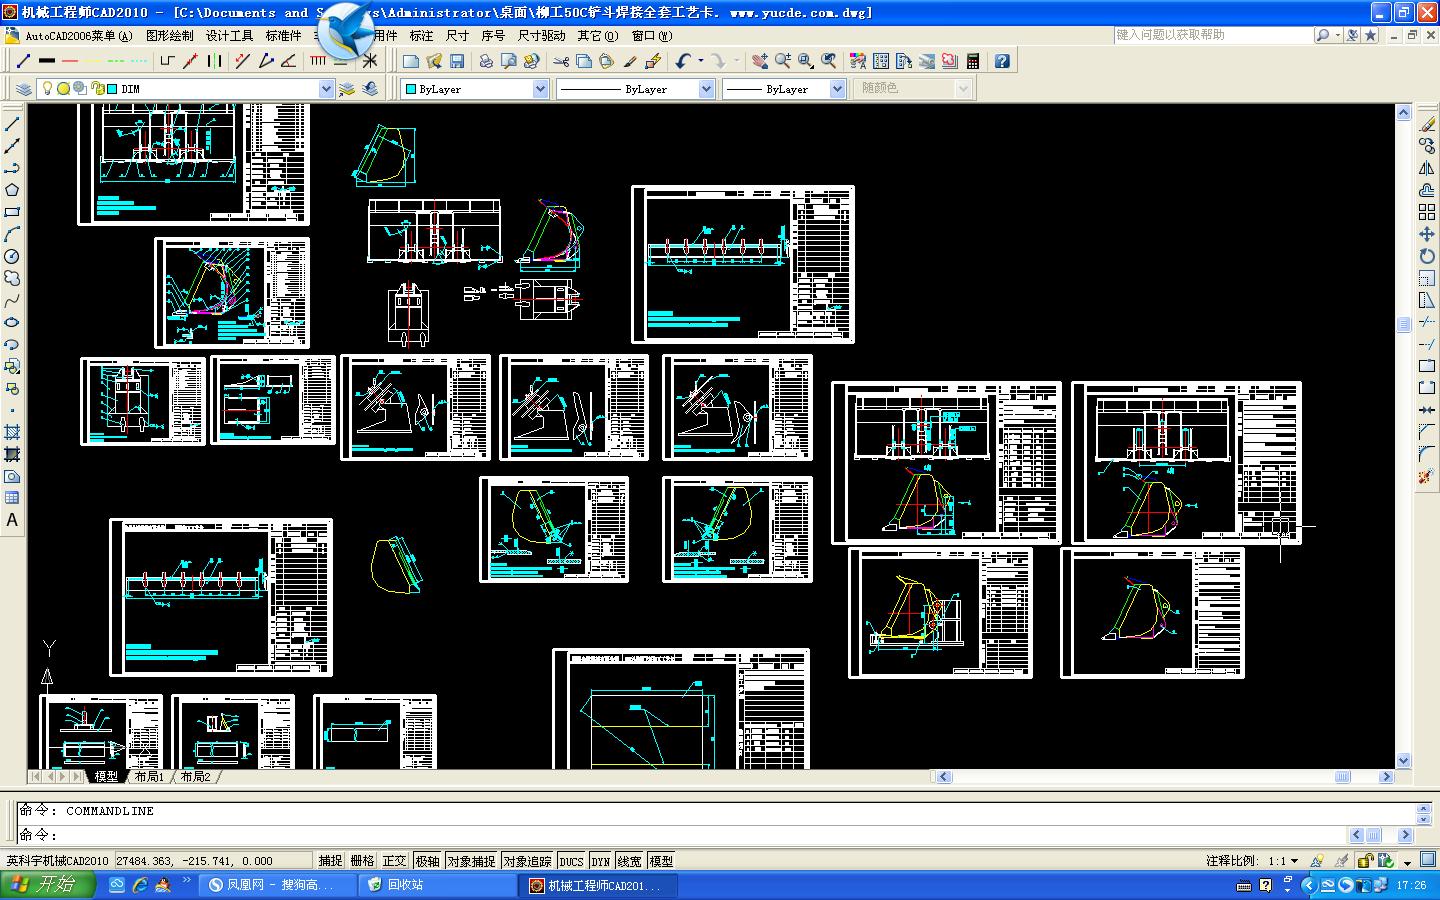Toggle 正交 ortho mode
Image resolution: width=1440 pixels, height=900 pixels.
point(394,861)
